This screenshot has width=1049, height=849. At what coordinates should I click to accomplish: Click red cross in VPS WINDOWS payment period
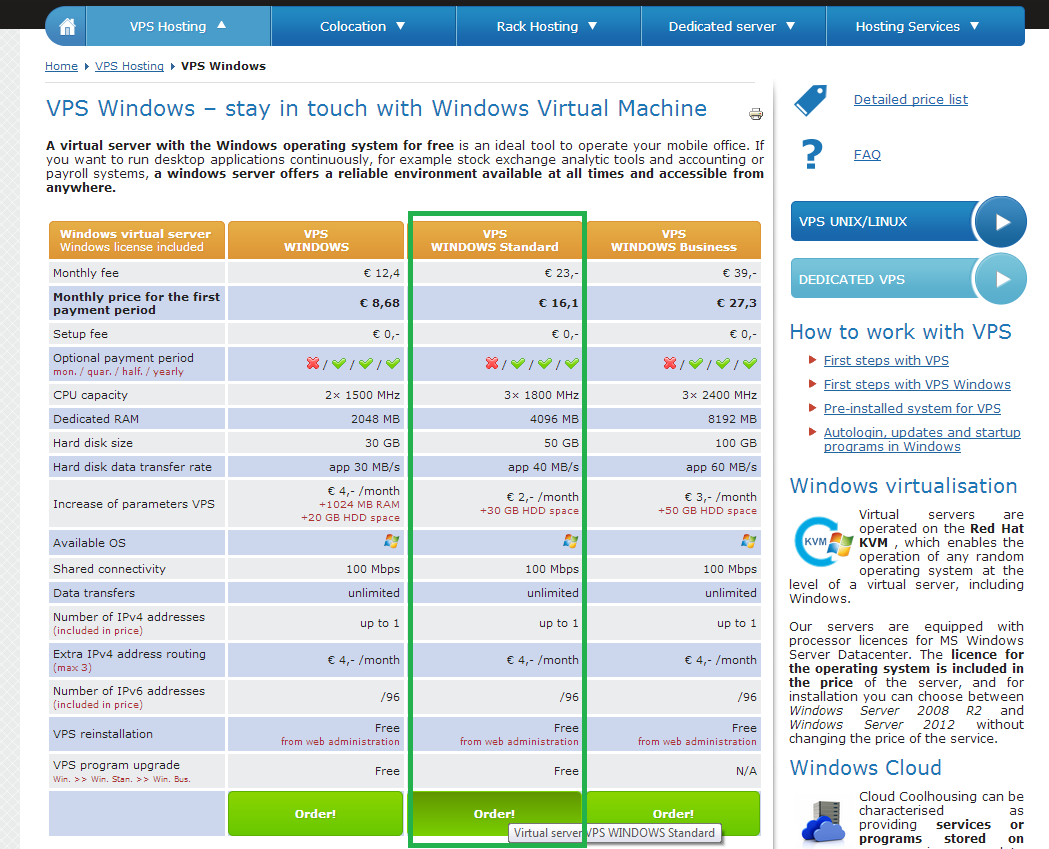313,363
